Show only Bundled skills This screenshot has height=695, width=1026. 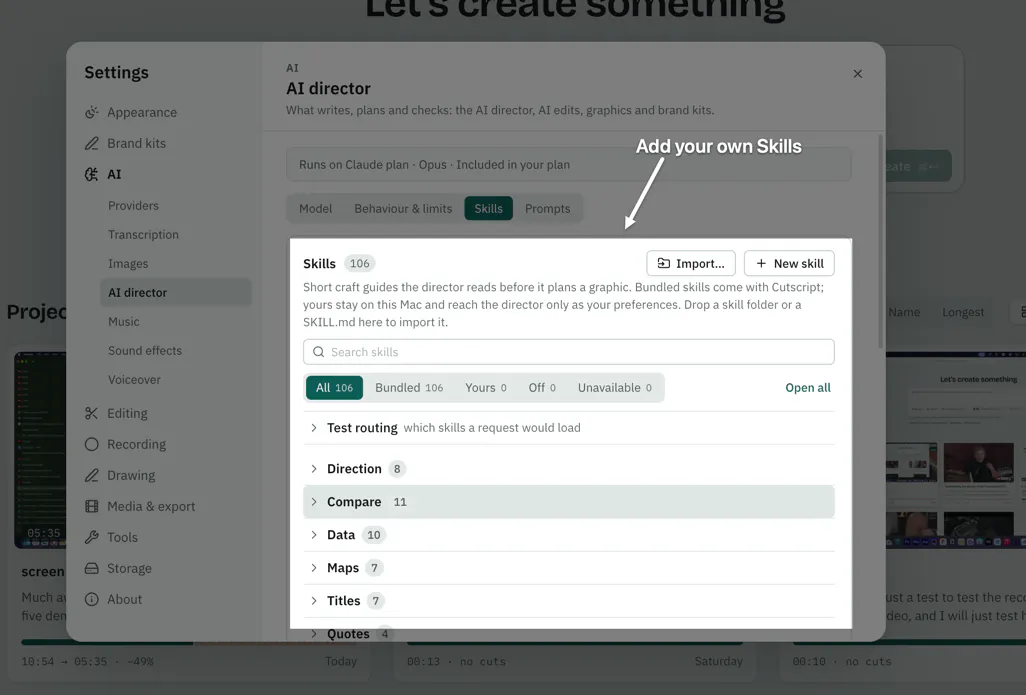pyautogui.click(x=409, y=388)
